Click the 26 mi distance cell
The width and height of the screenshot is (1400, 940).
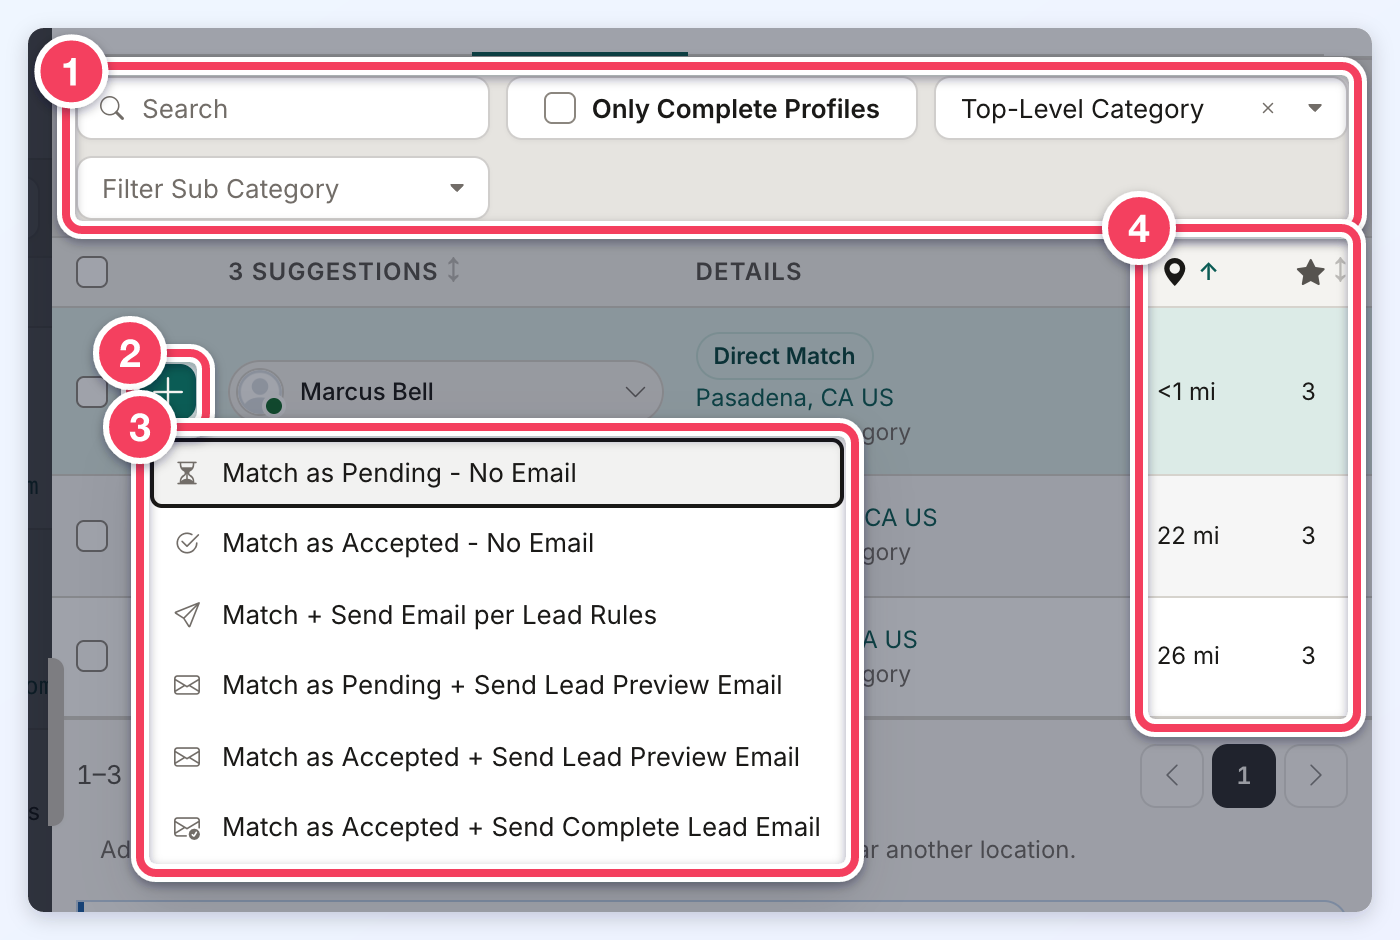coord(1188,656)
